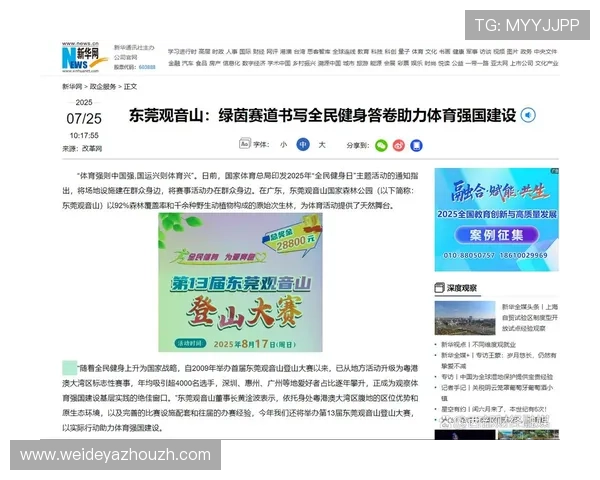The height and width of the screenshot is (480, 600).
Task: Click the 600888 stock code link
Action: (147, 67)
